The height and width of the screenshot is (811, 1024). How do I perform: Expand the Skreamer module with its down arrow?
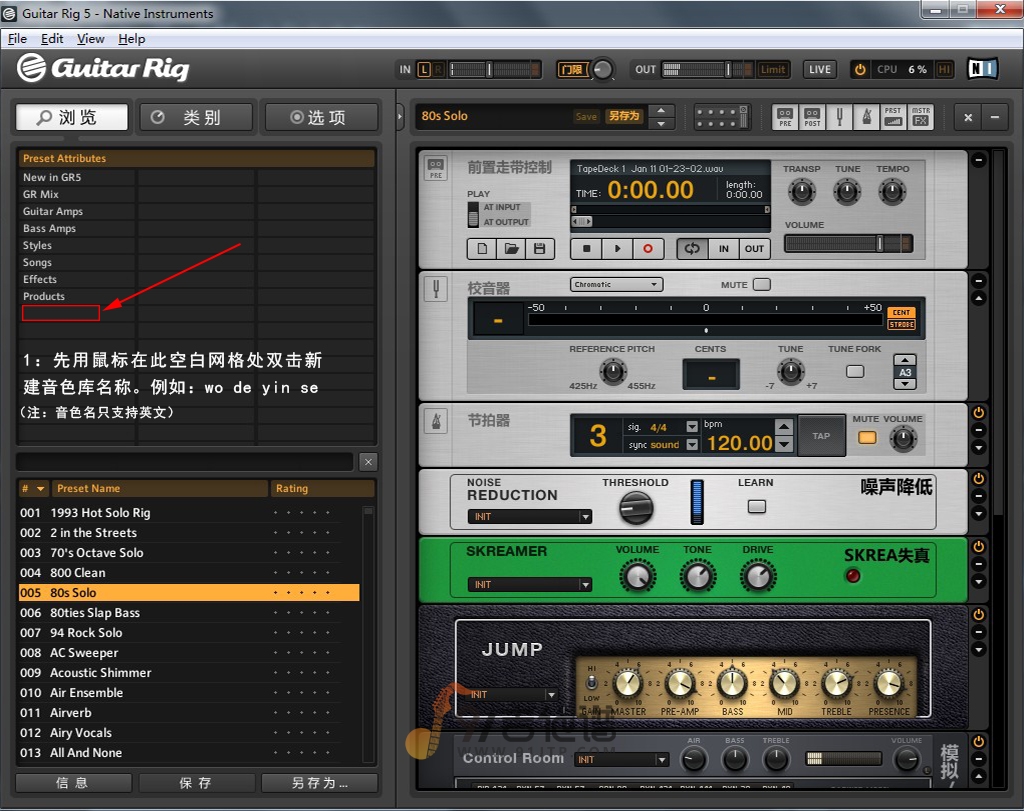[978, 582]
